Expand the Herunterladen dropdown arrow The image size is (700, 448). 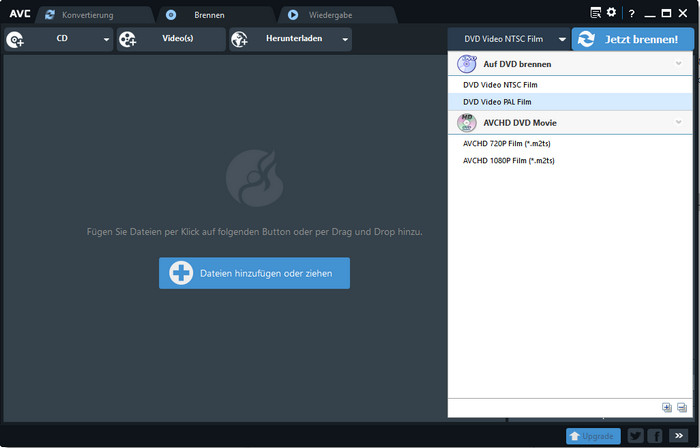[345, 39]
